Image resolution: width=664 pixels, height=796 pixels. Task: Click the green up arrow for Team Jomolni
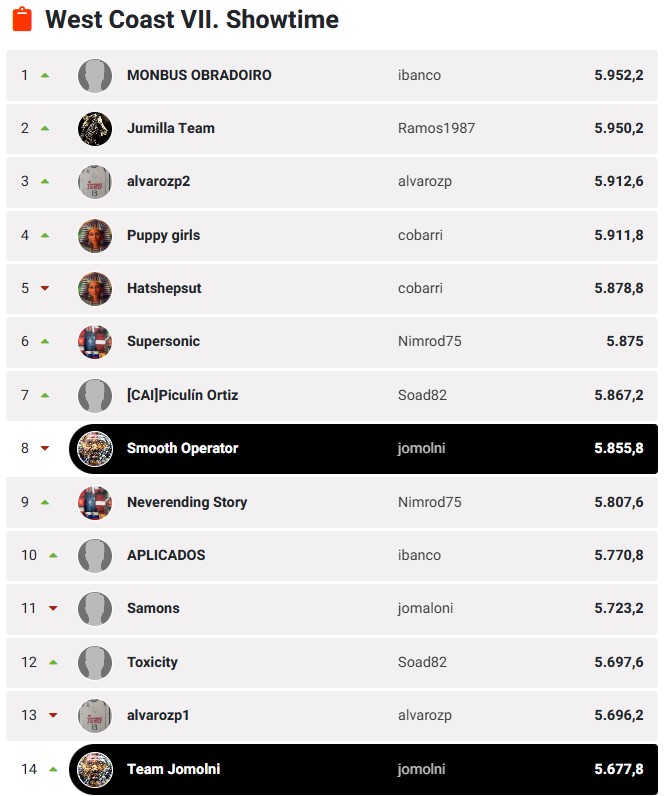tap(53, 769)
